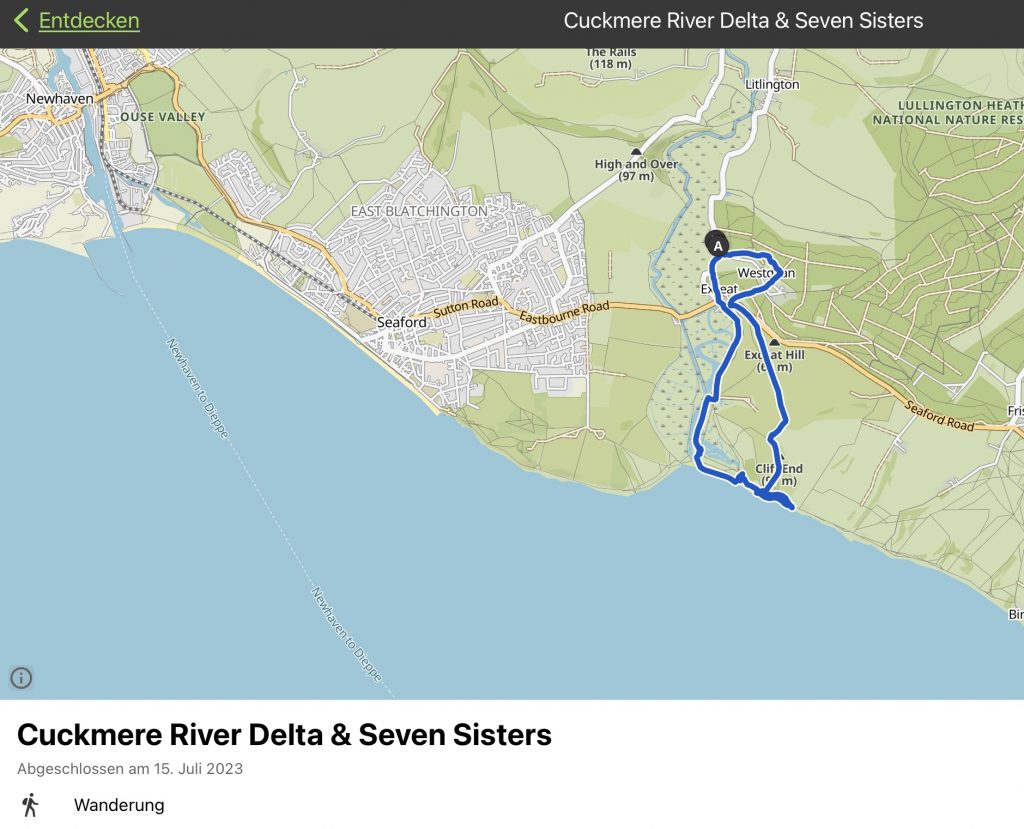Tap the header title in top bar

point(743,20)
